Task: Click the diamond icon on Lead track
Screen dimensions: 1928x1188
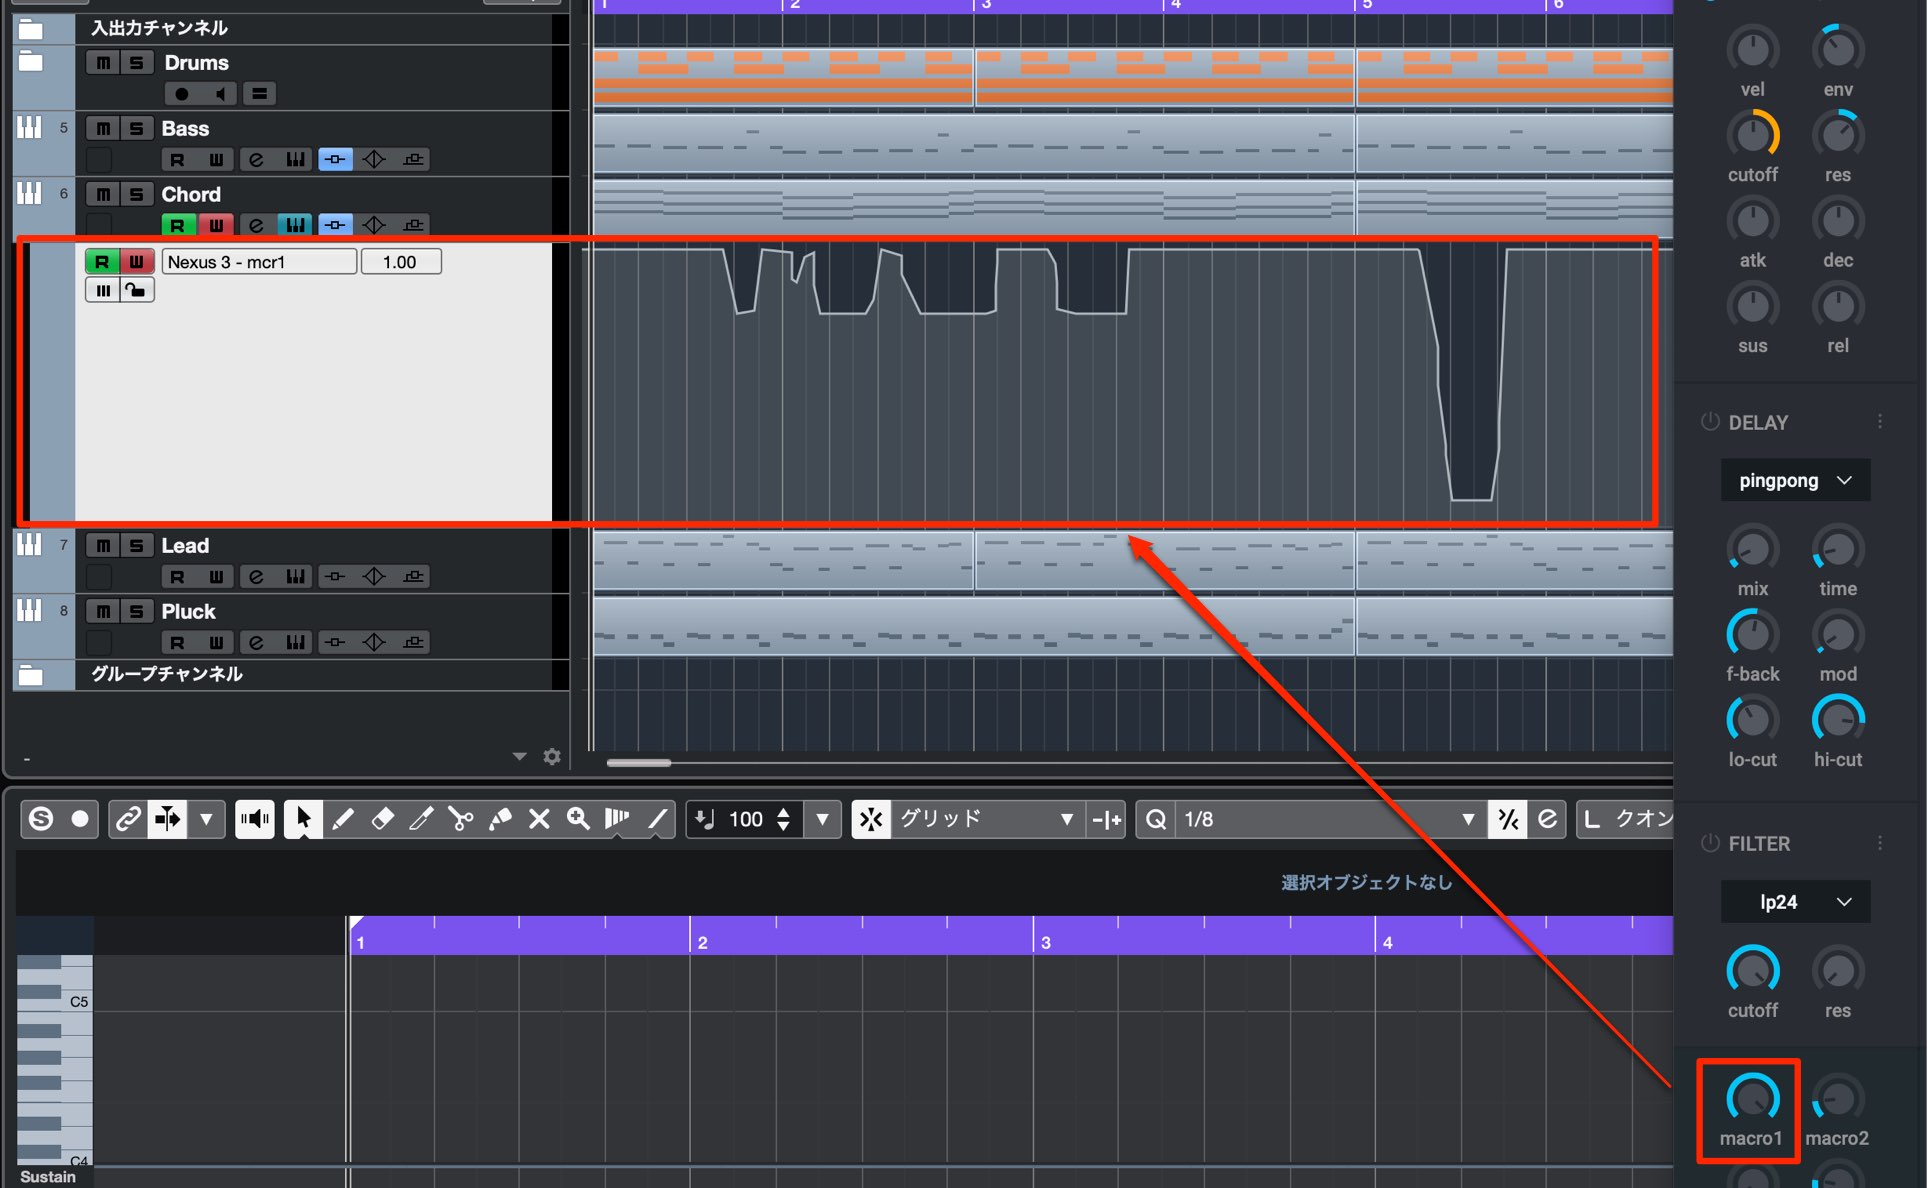Action: 374,576
